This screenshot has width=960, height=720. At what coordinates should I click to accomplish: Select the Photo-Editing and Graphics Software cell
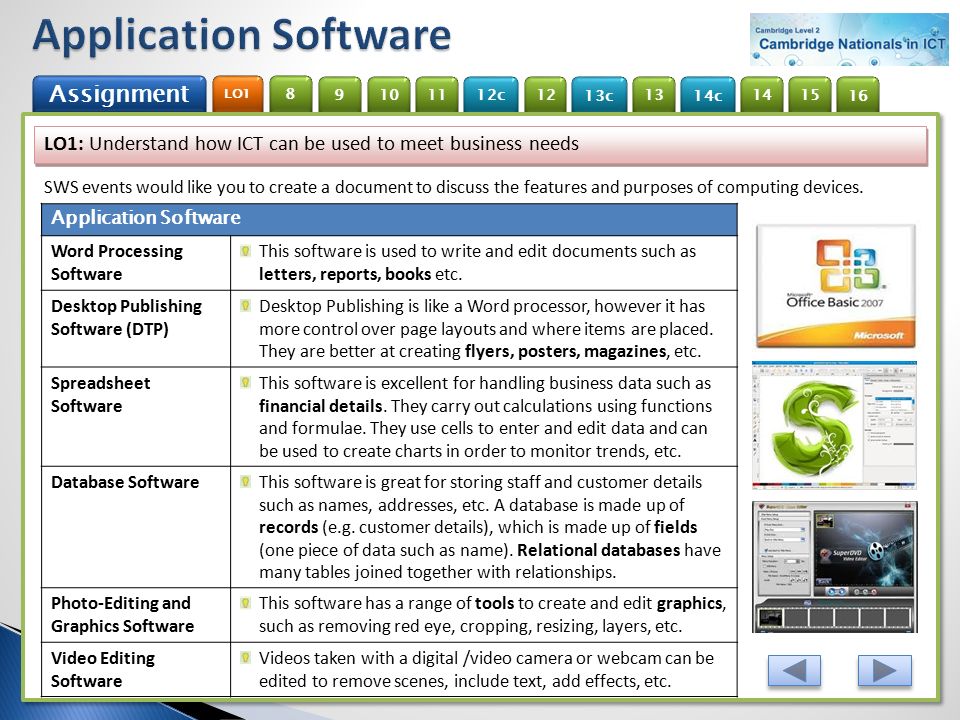[136, 615]
